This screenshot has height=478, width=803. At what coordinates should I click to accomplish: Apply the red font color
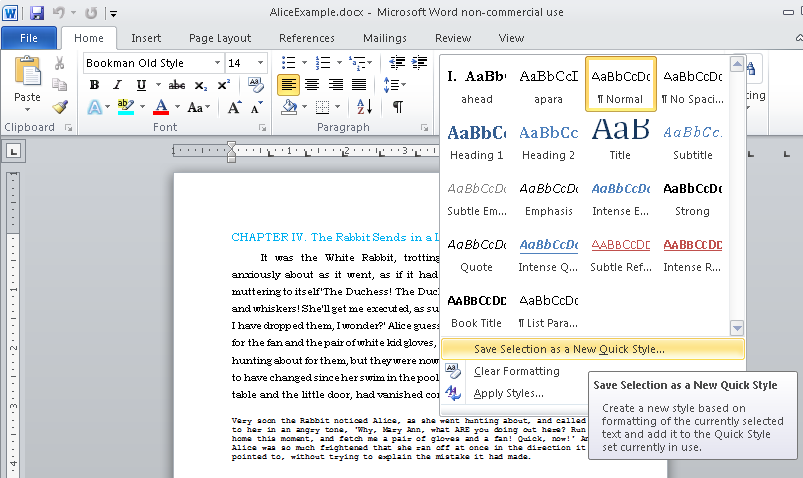tap(161, 107)
